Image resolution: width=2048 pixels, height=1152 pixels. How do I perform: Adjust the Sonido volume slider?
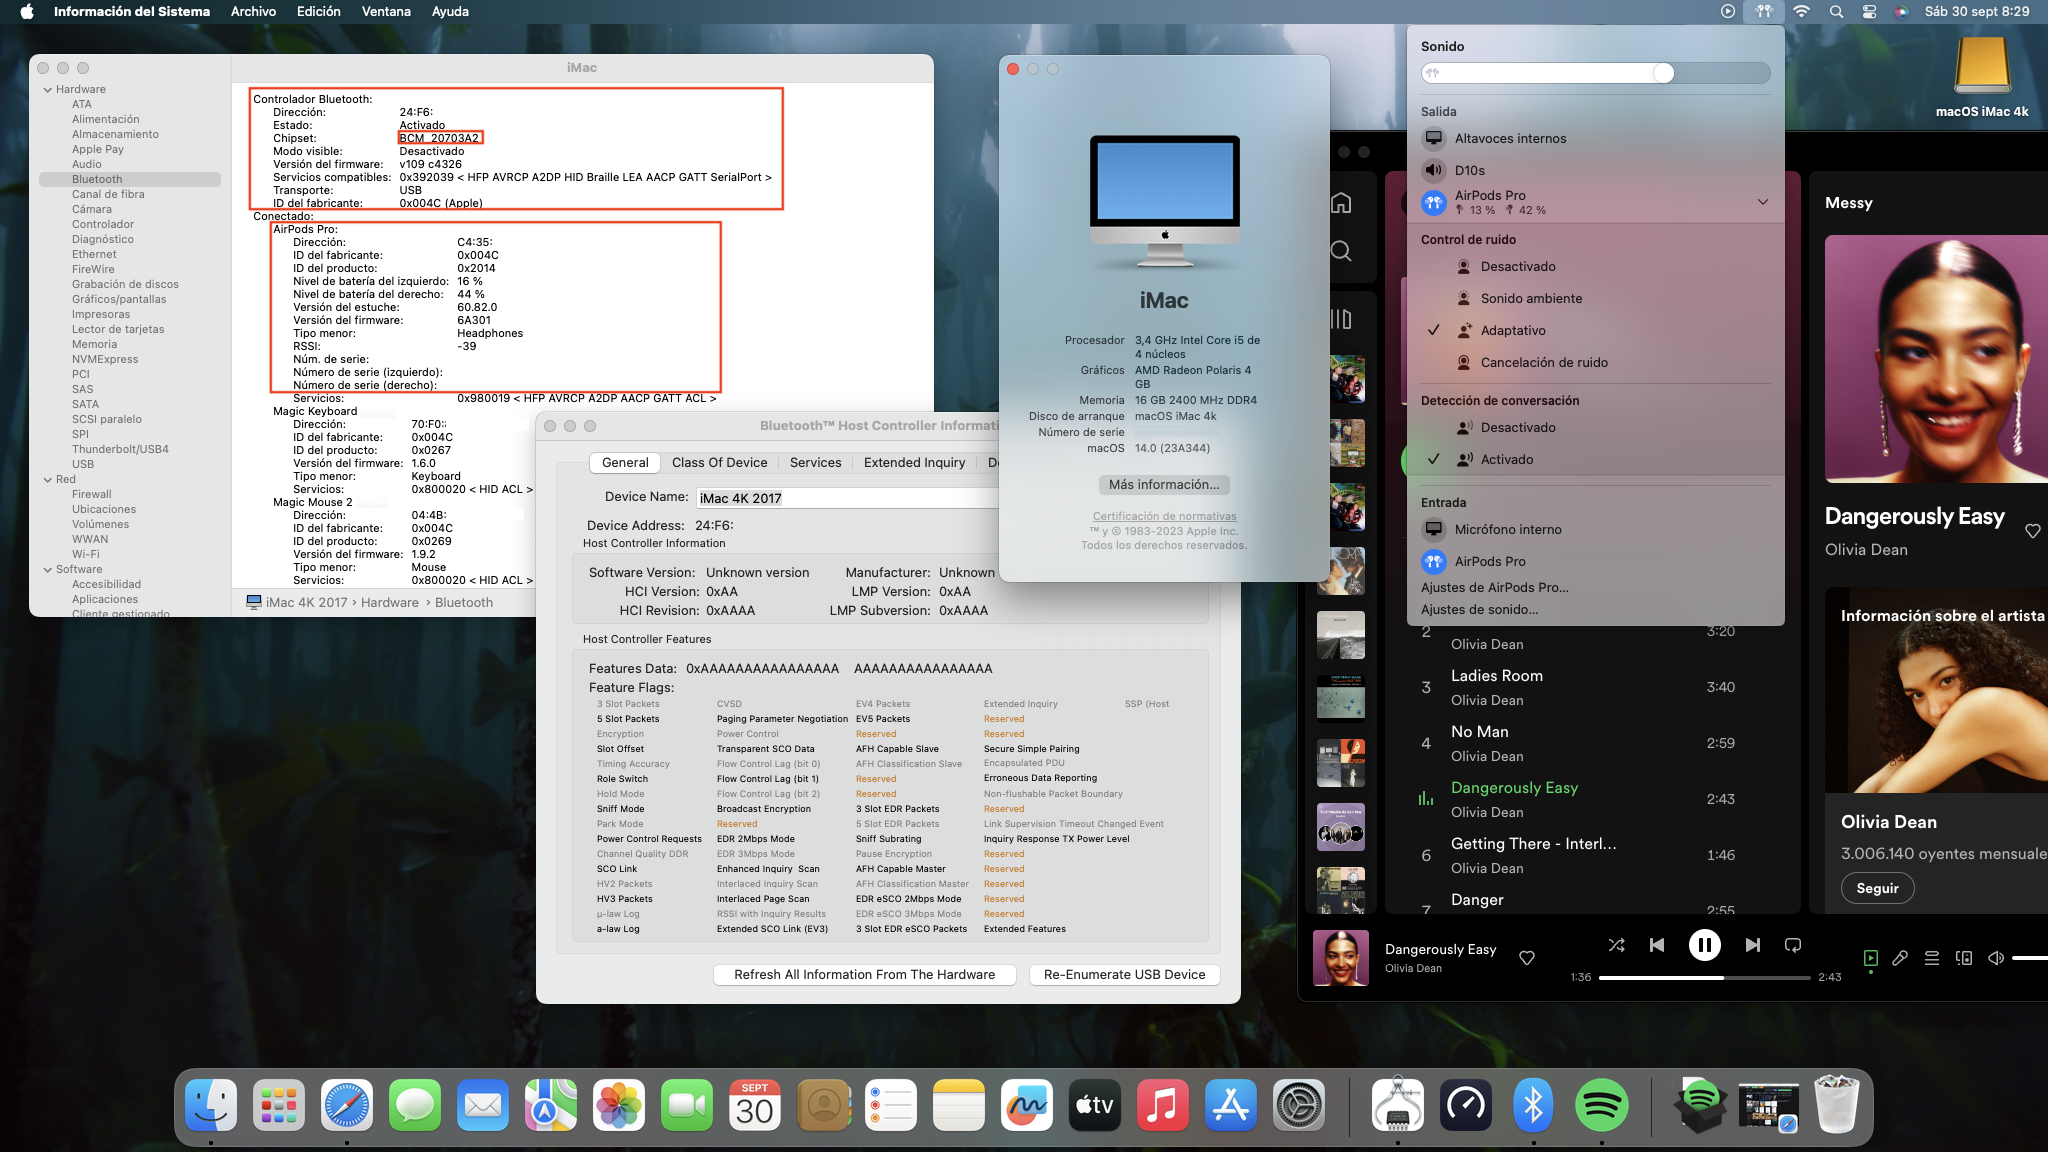click(1595, 73)
